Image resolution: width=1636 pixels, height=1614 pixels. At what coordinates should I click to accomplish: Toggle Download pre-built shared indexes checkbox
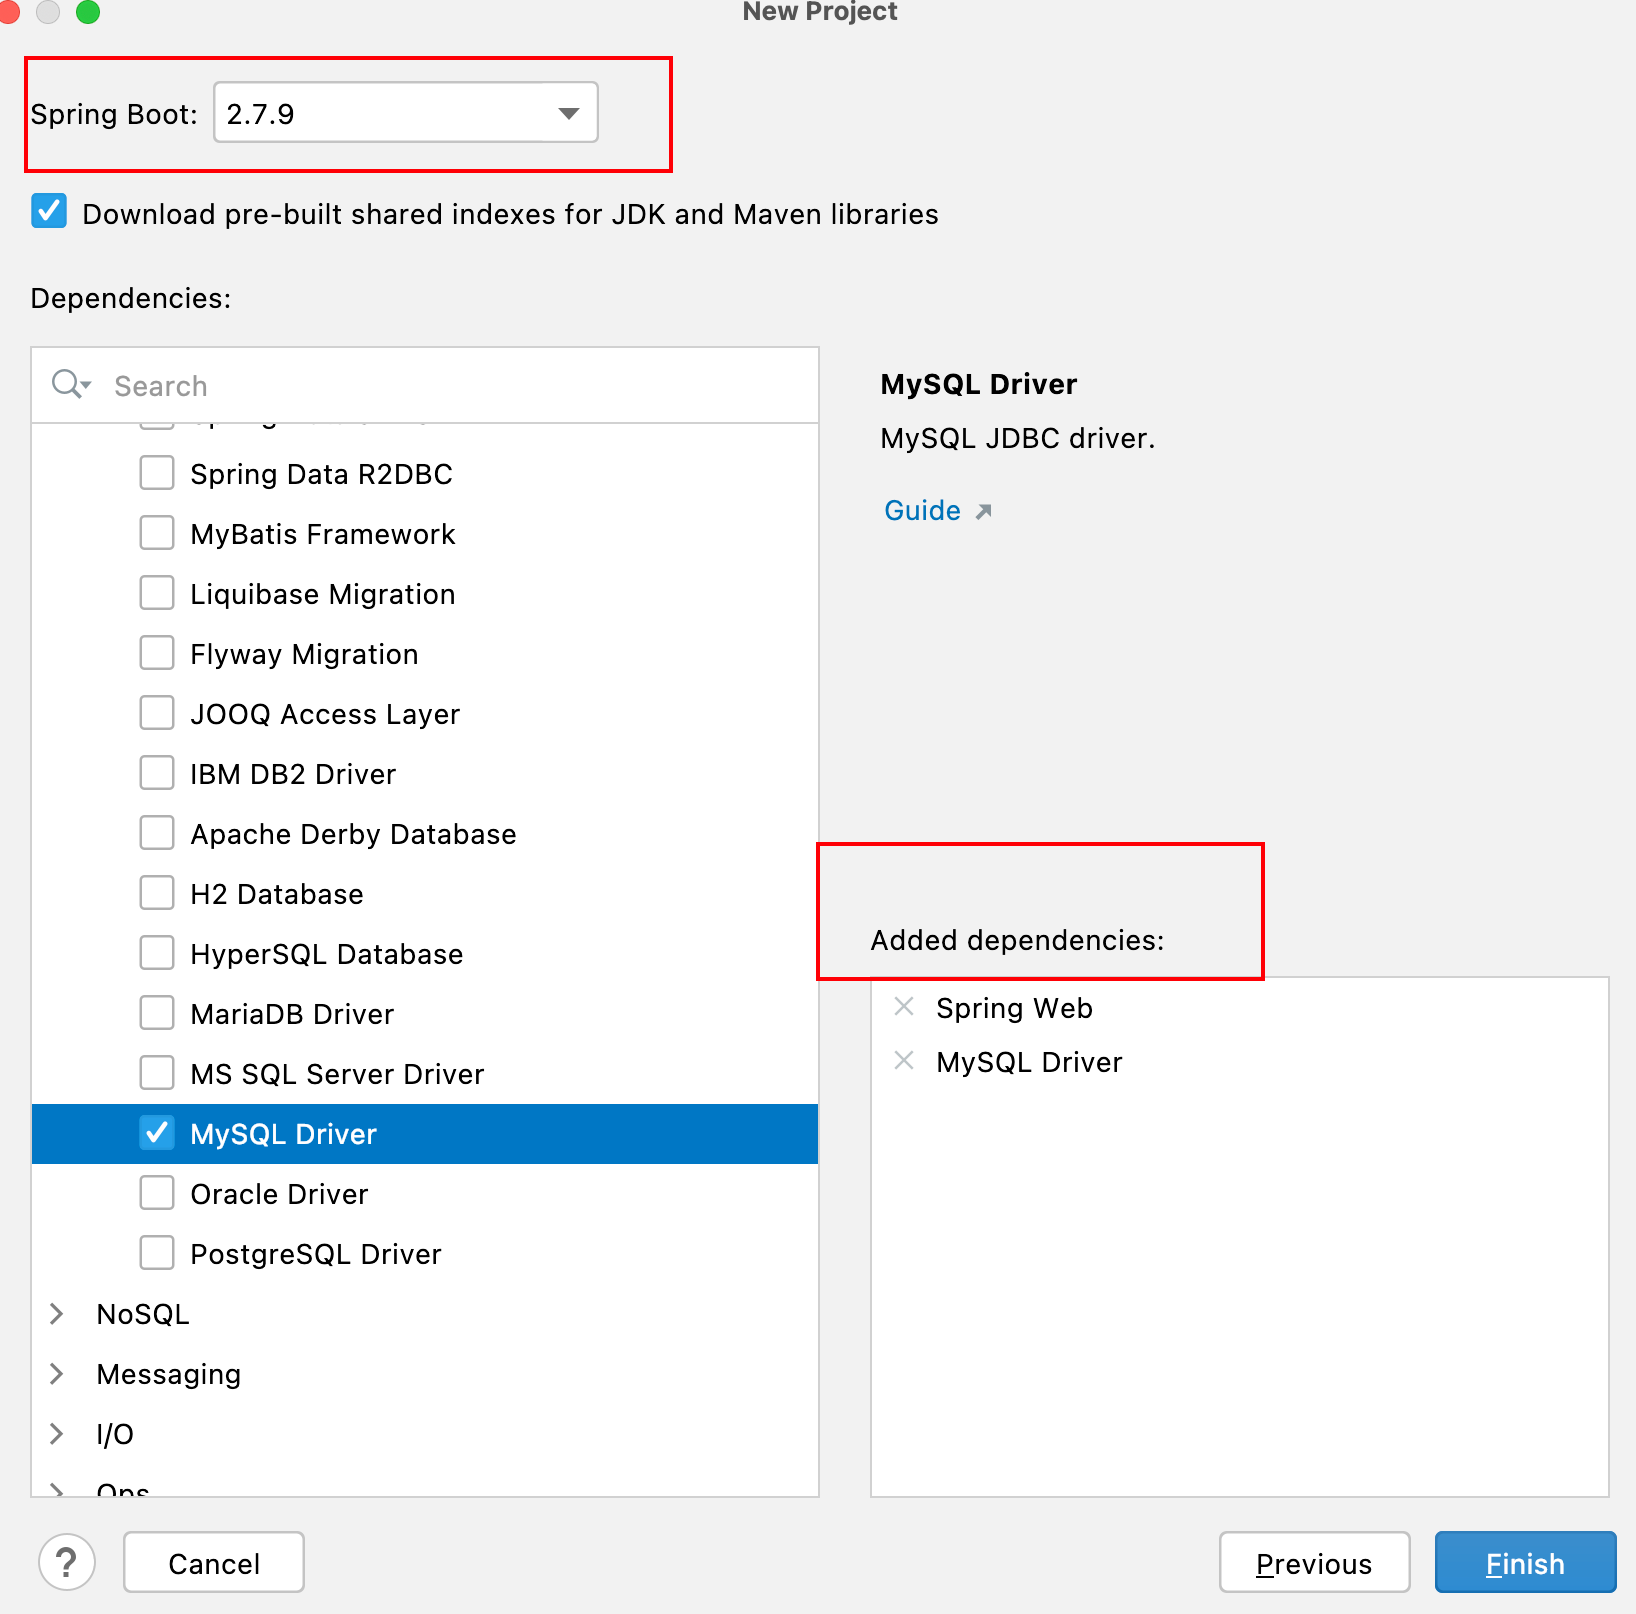[x=49, y=212]
